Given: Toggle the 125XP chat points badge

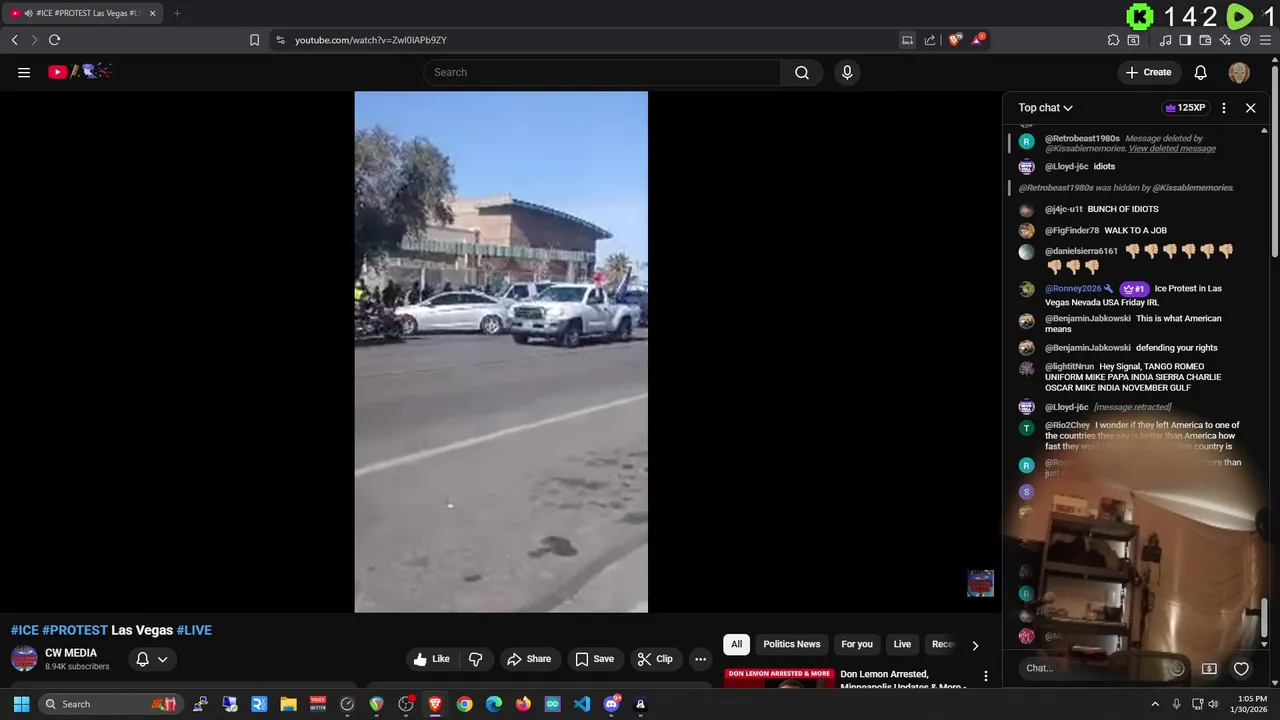Looking at the screenshot, I should point(1185,108).
